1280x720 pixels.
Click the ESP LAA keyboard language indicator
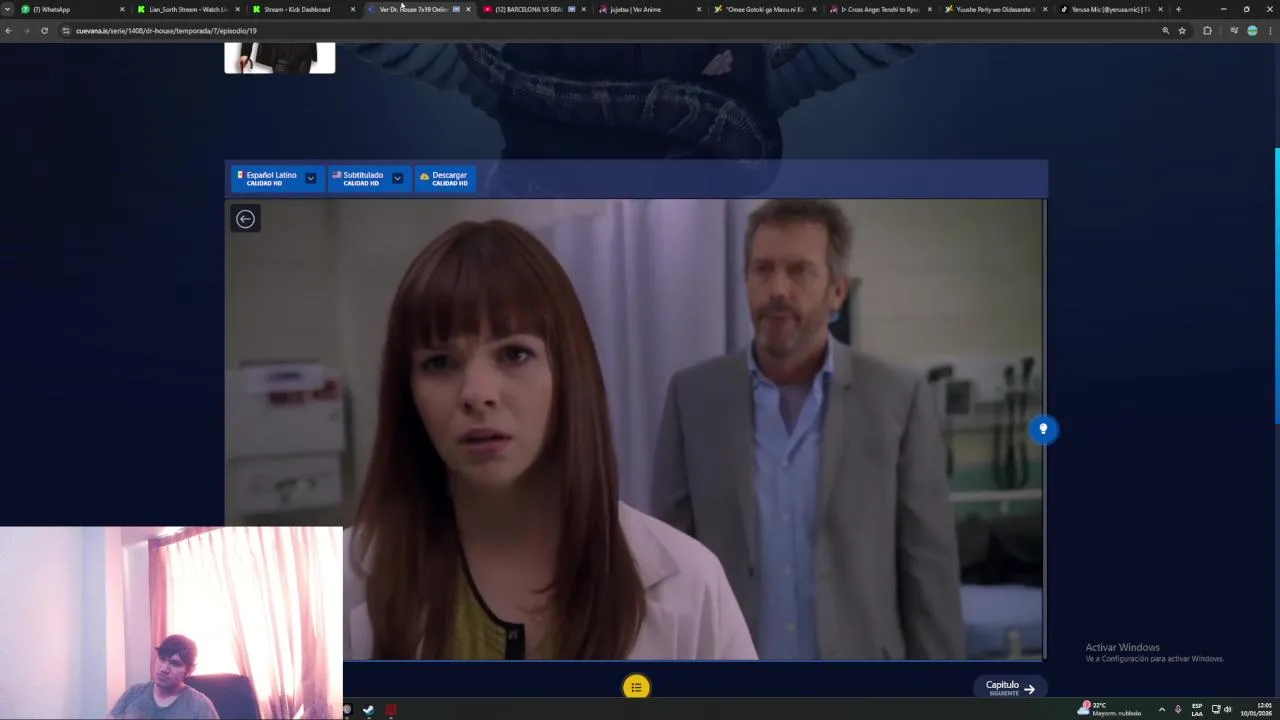[x=1197, y=710]
